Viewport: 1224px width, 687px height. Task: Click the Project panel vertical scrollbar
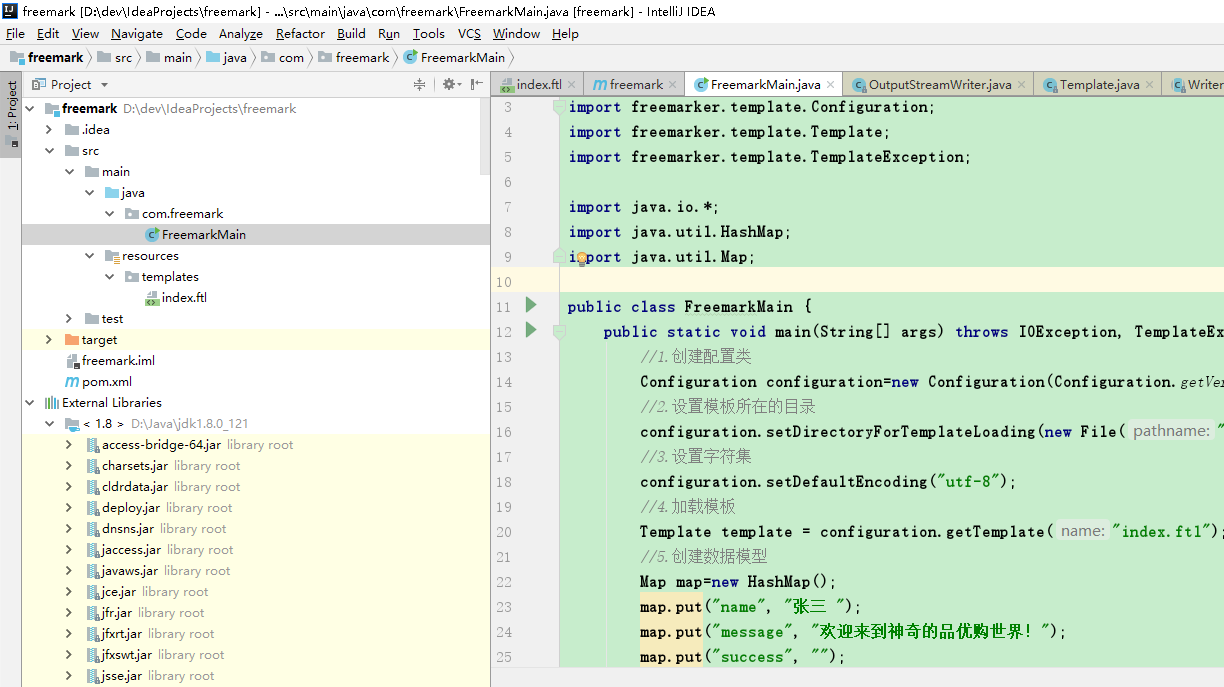click(485, 135)
